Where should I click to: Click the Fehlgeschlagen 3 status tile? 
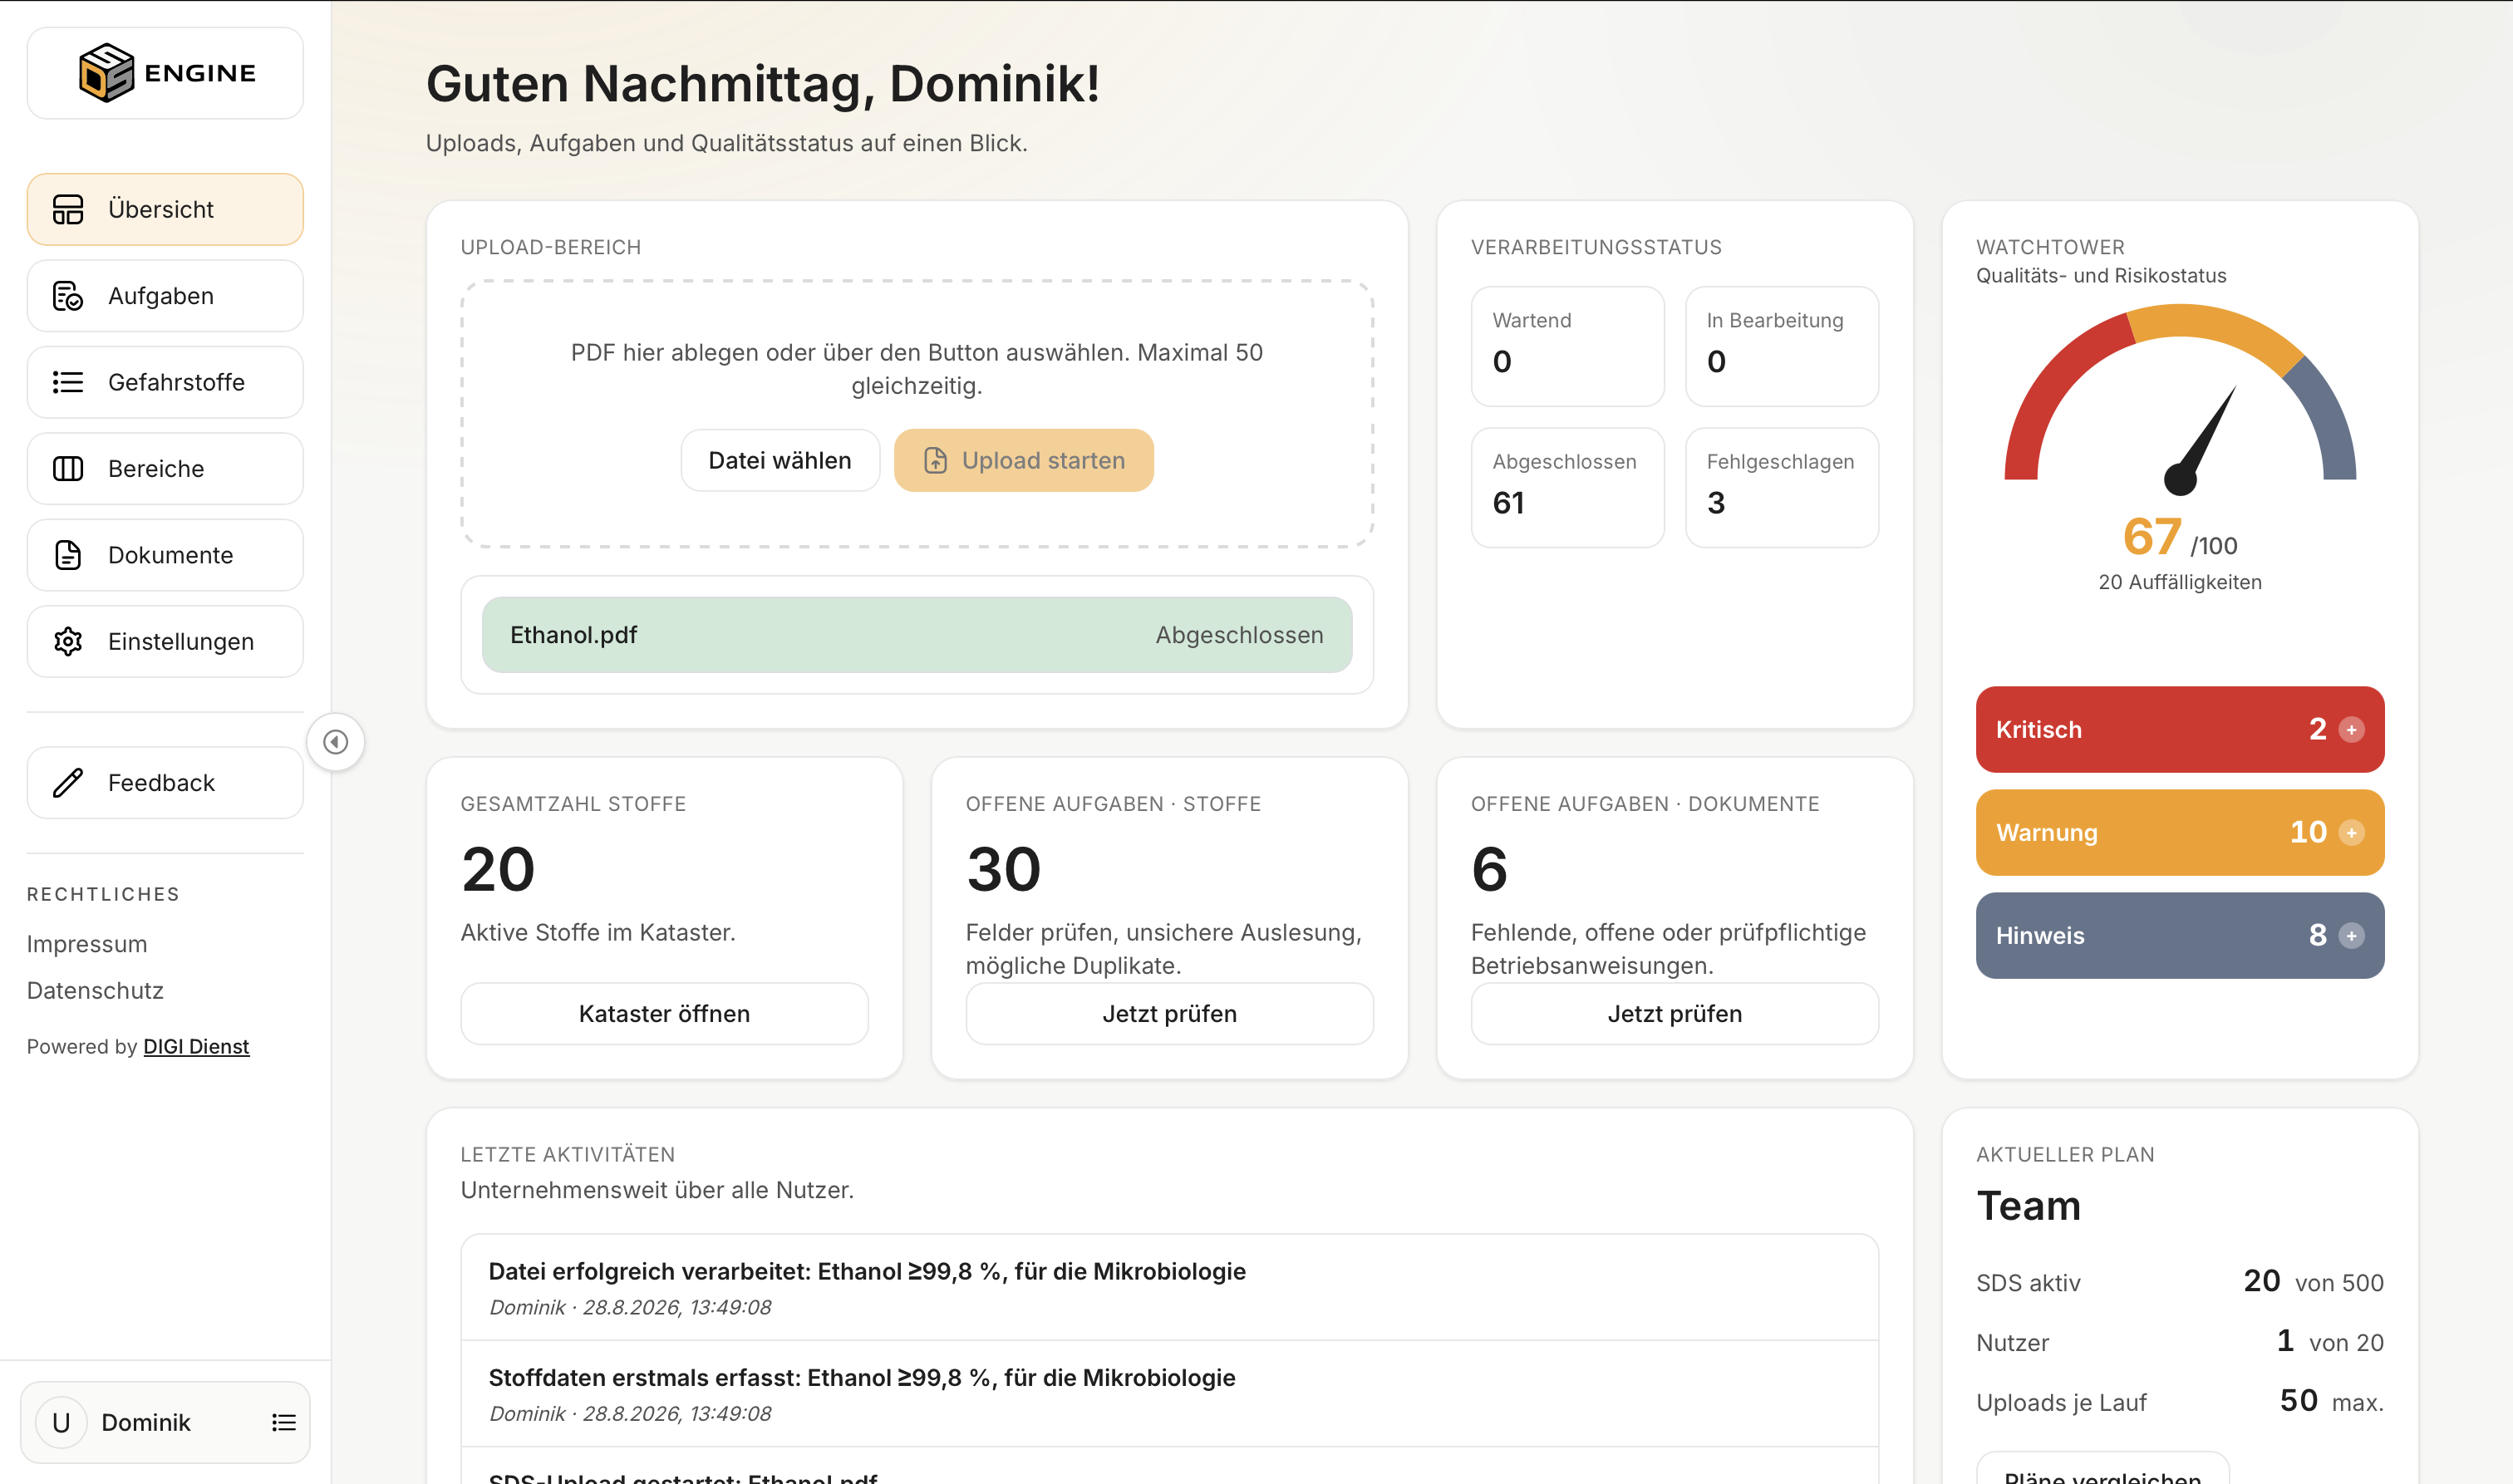click(1782, 488)
